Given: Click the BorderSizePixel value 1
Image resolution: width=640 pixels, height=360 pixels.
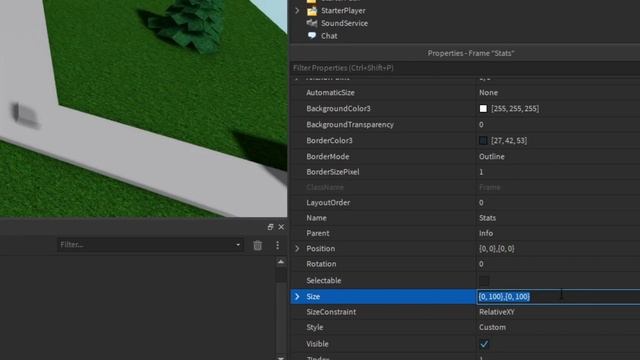Looking at the screenshot, I should tap(481, 172).
